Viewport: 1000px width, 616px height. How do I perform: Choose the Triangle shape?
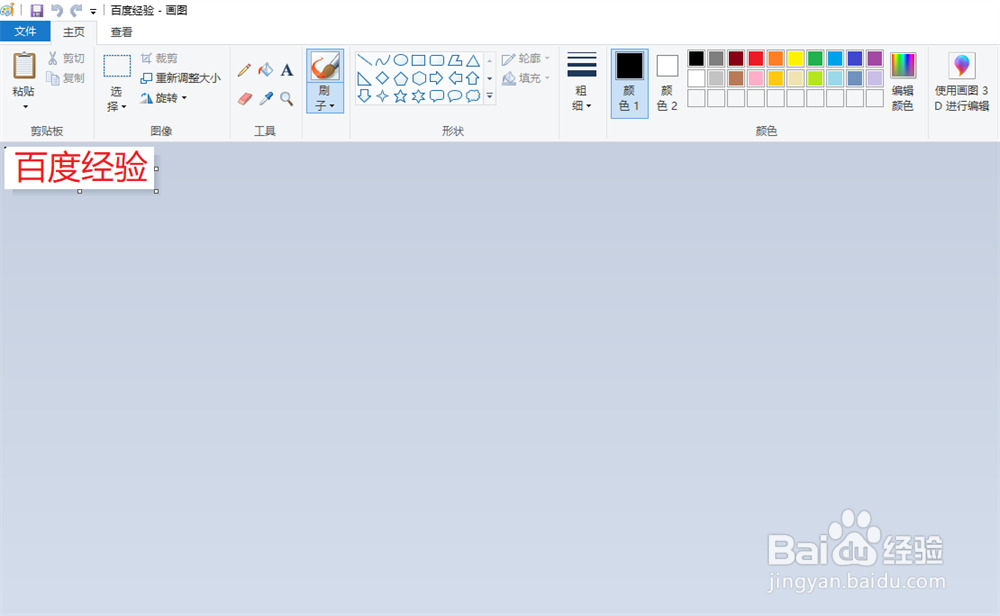click(x=473, y=61)
